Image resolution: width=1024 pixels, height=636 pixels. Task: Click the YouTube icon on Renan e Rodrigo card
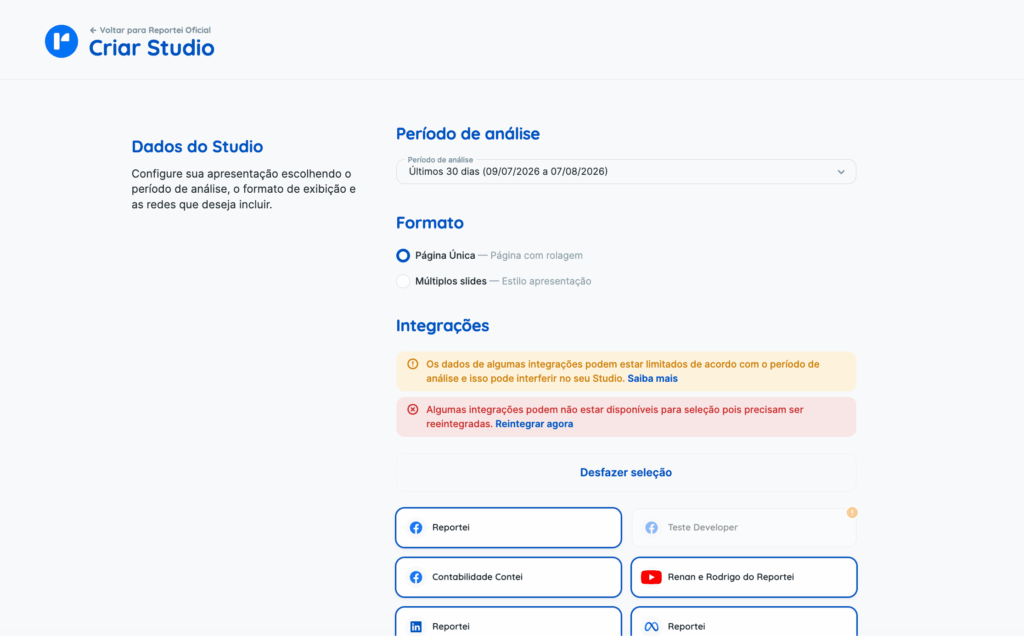click(x=651, y=577)
